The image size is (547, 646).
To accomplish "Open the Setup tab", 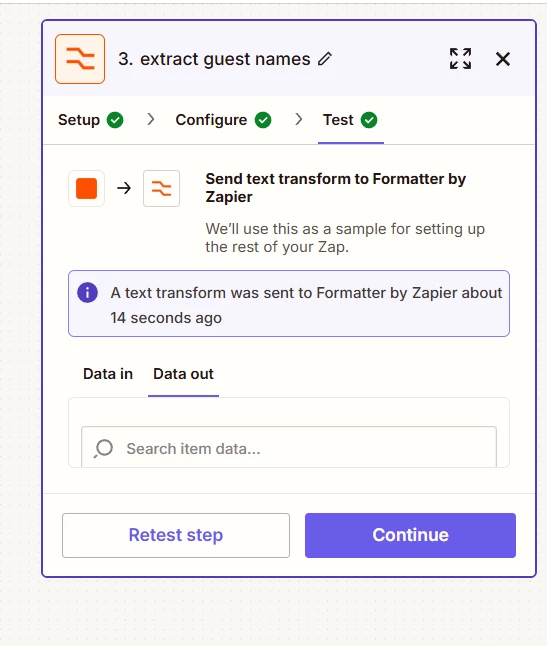I will pos(91,120).
